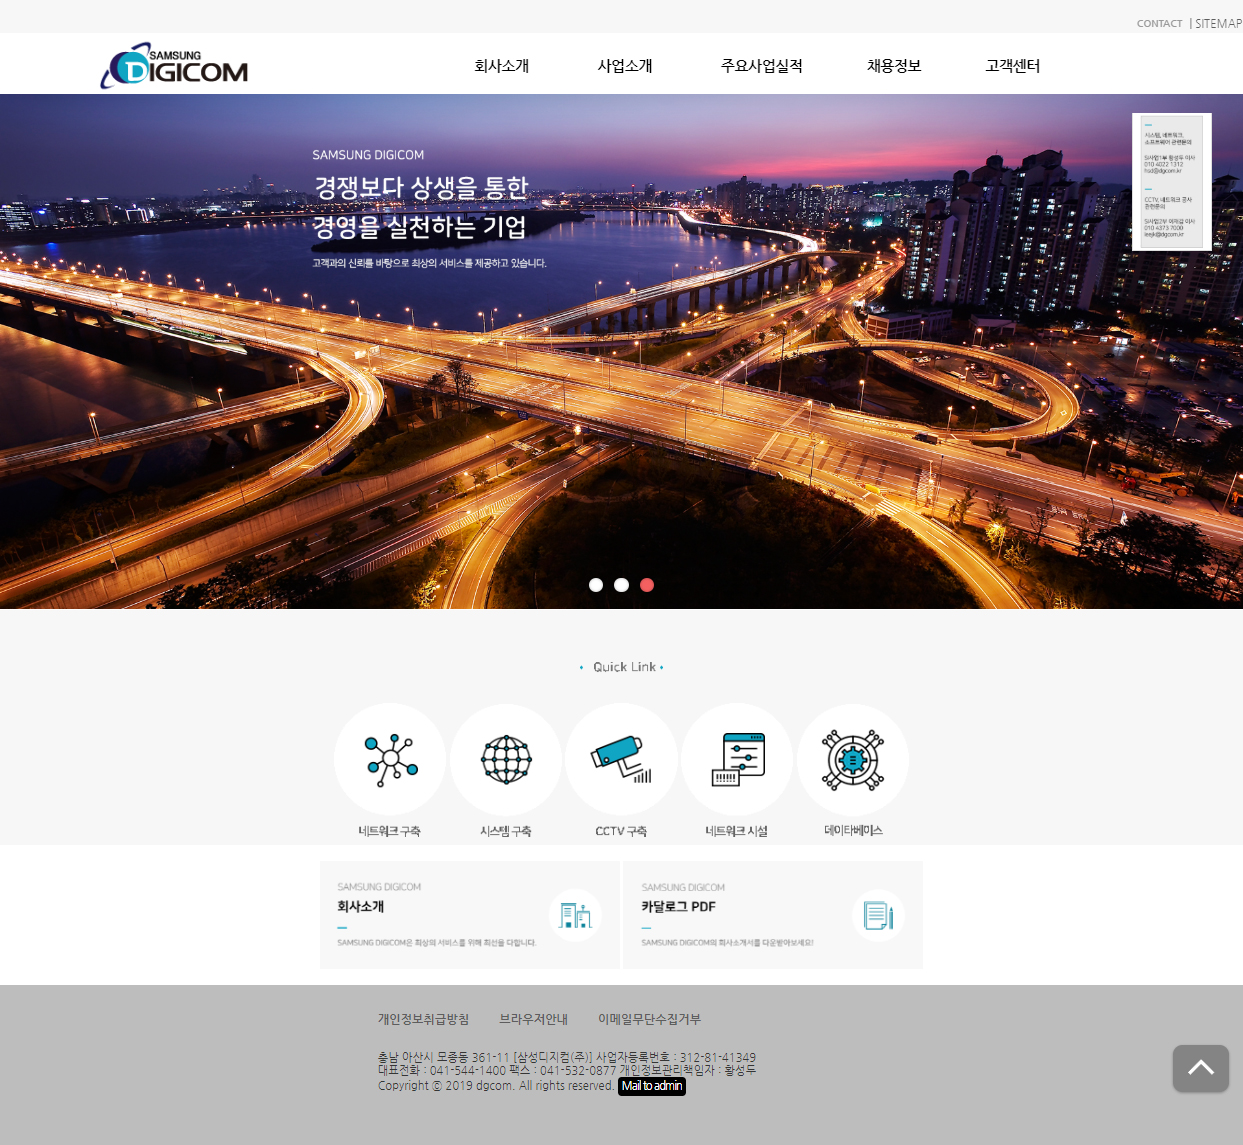This screenshot has width=1243, height=1145.
Task: Select the first carousel slide dot
Action: click(x=596, y=585)
